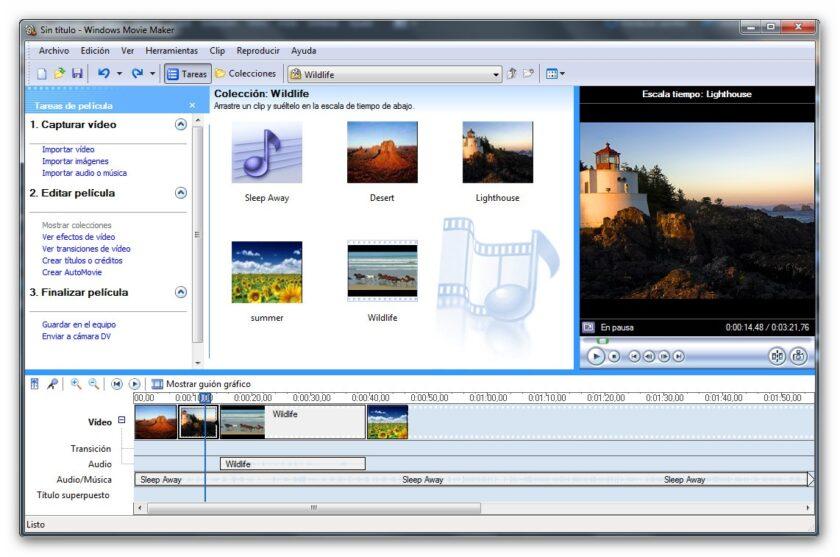840x557 pixels.
Task: Click the Narrate Timeline microphone icon
Action: pyautogui.click(x=52, y=384)
